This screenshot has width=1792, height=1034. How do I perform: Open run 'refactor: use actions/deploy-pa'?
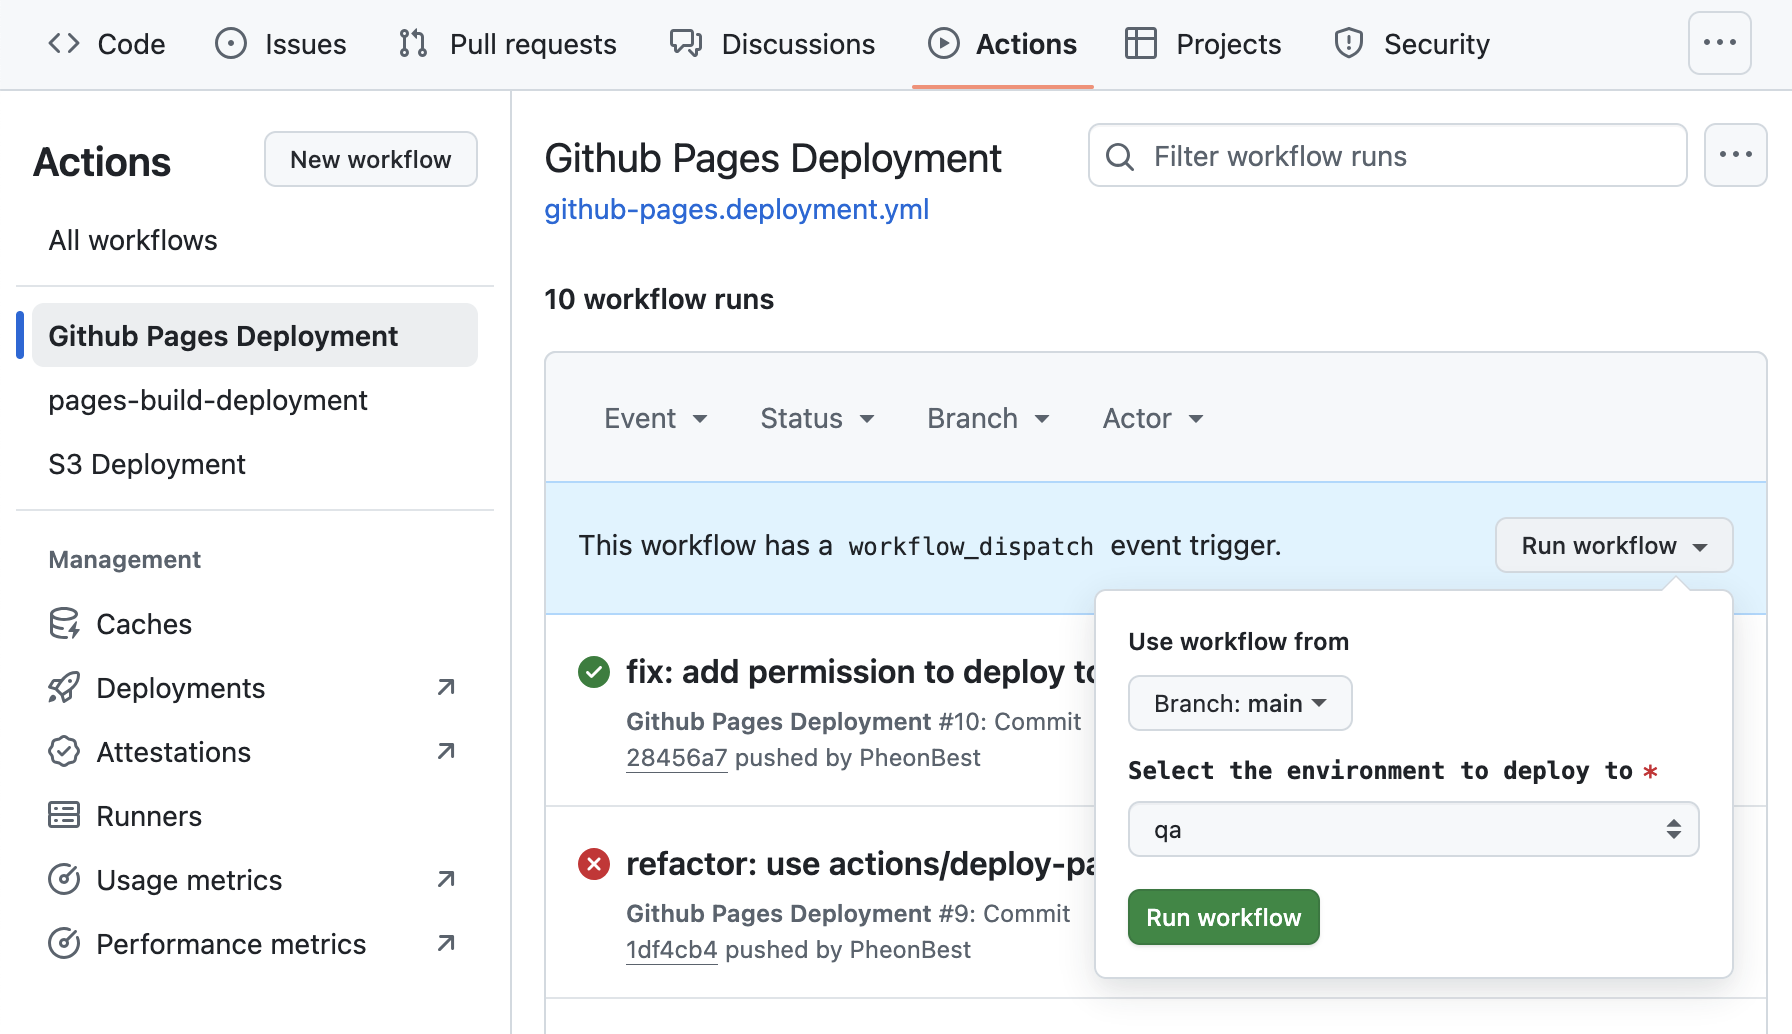click(x=860, y=864)
